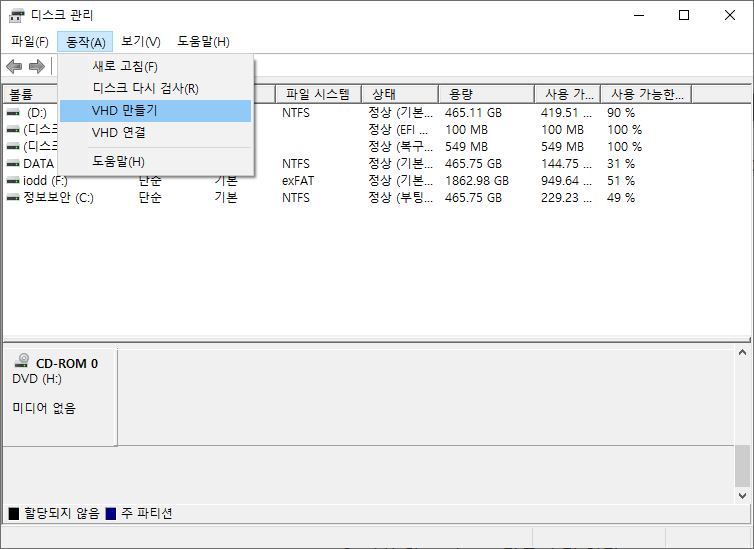Open the 도움말(H) menu in the menu bar
Image resolution: width=754 pixels, height=549 pixels.
point(203,42)
